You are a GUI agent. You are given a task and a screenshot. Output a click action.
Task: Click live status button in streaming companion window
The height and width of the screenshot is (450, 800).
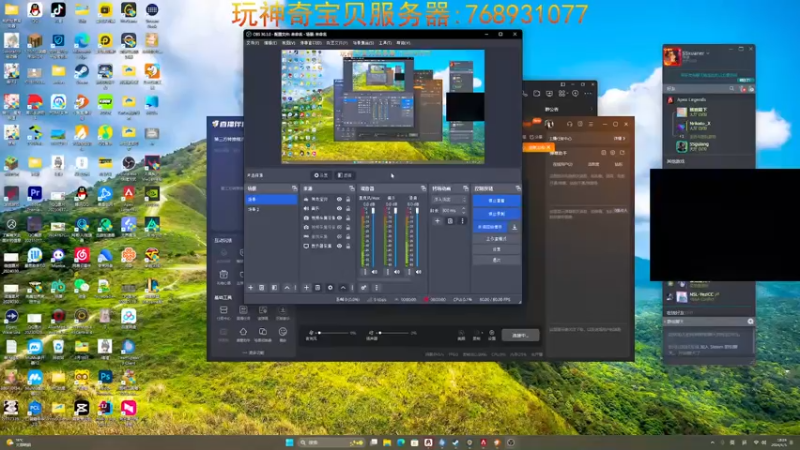pos(519,335)
